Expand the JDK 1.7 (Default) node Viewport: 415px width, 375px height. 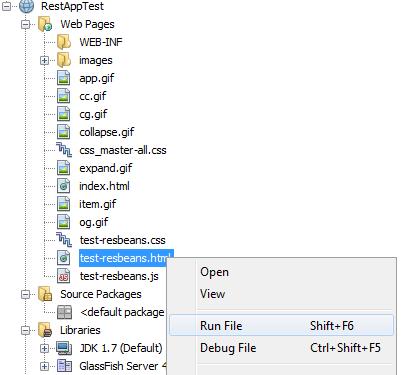coord(44,348)
